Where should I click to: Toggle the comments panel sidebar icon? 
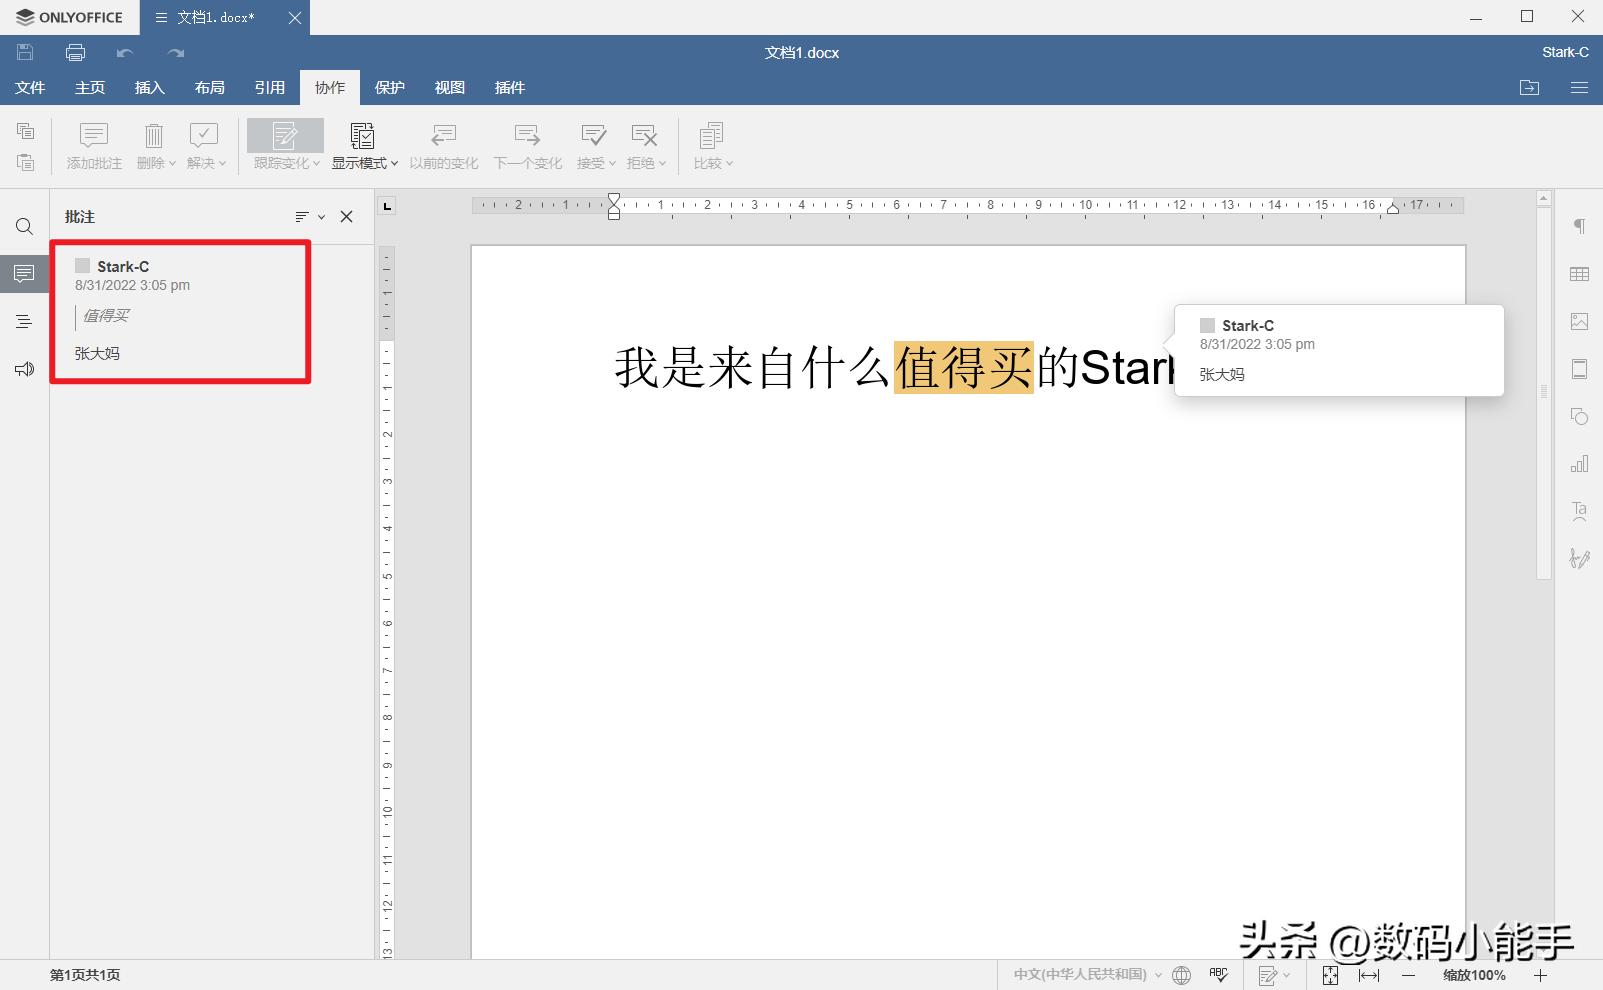tap(24, 274)
